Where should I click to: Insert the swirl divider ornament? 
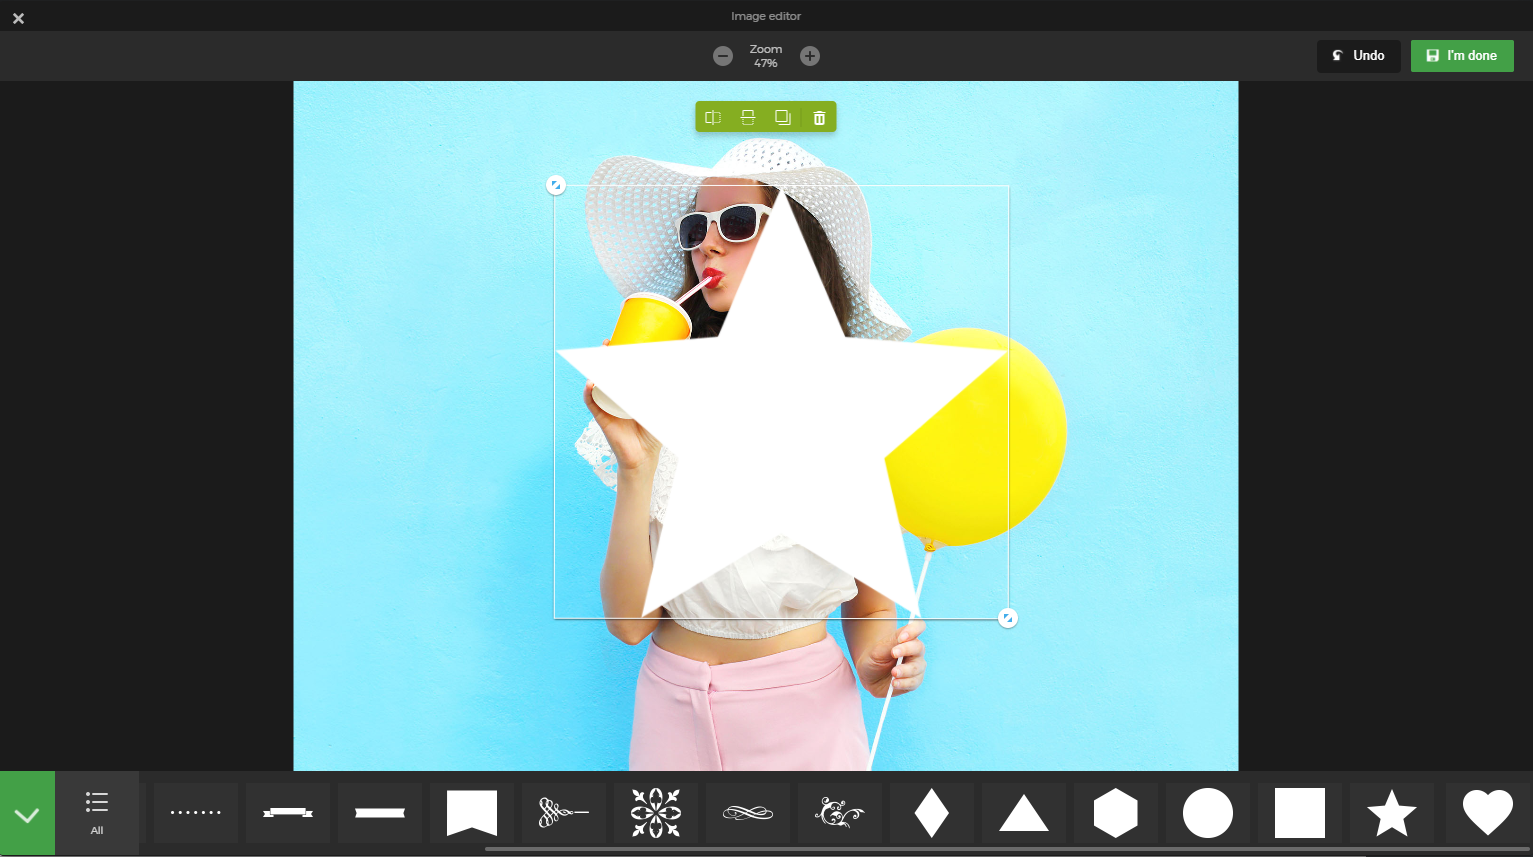pyautogui.click(x=748, y=813)
